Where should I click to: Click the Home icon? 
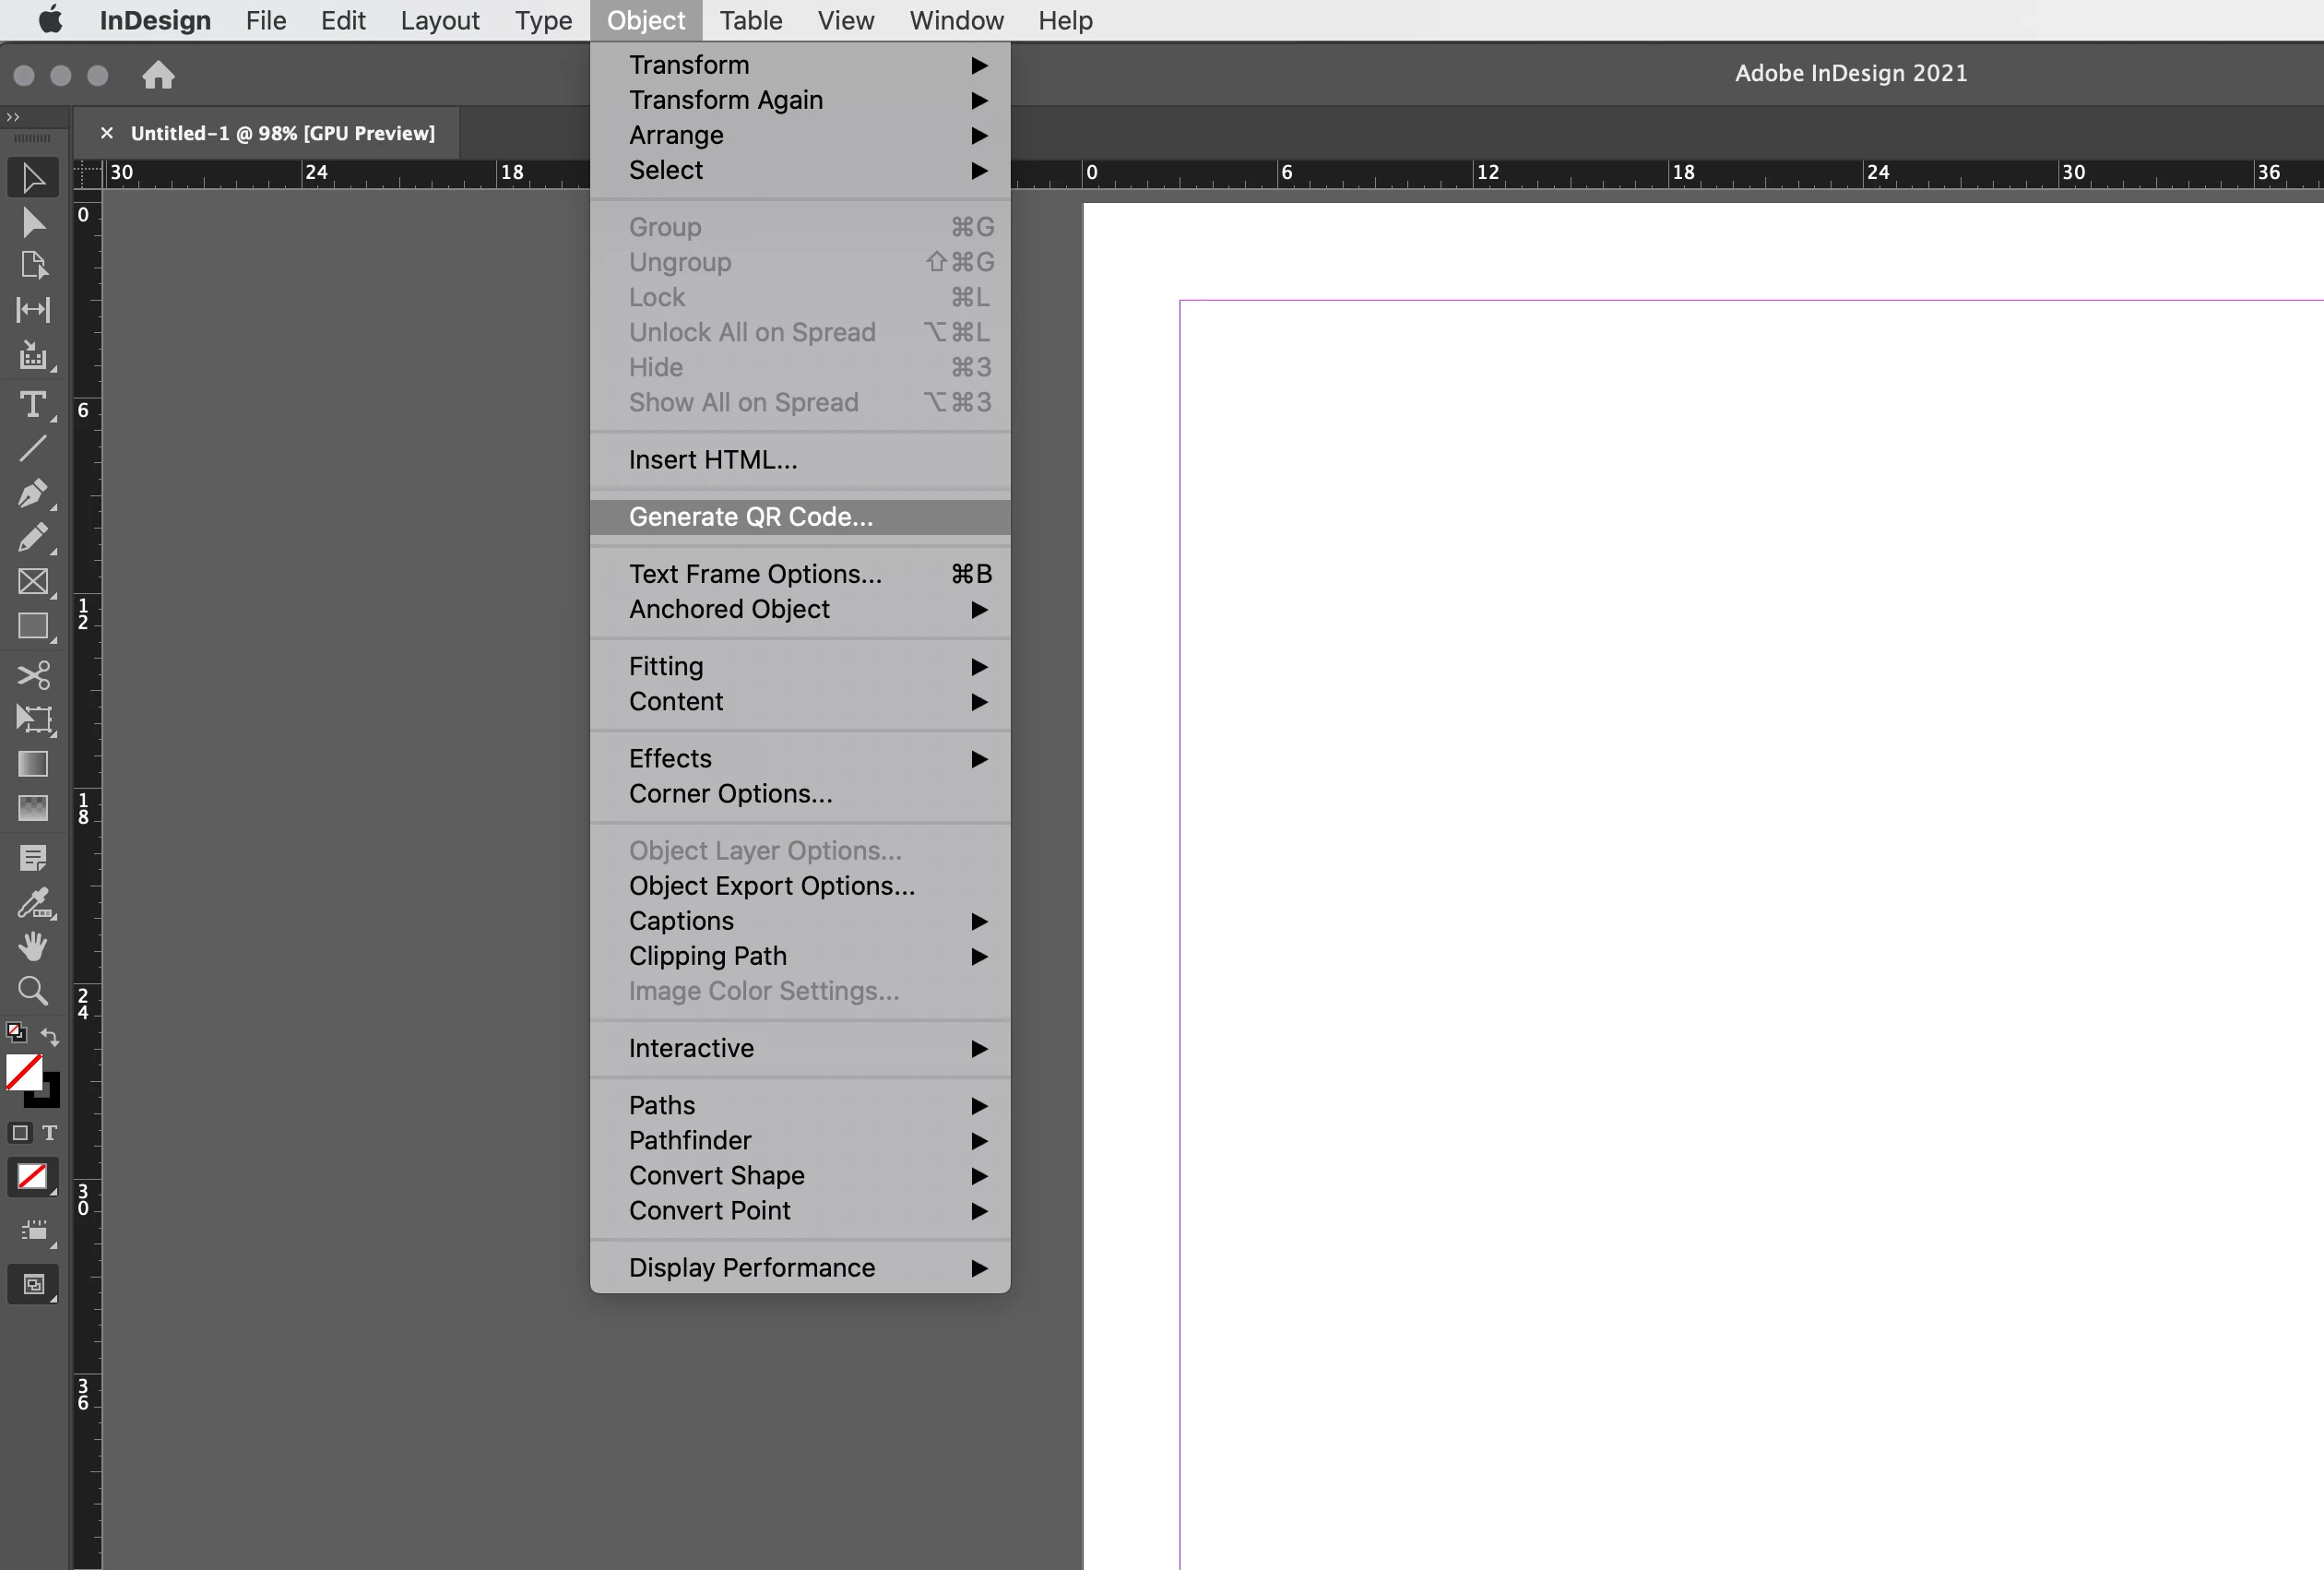click(158, 75)
